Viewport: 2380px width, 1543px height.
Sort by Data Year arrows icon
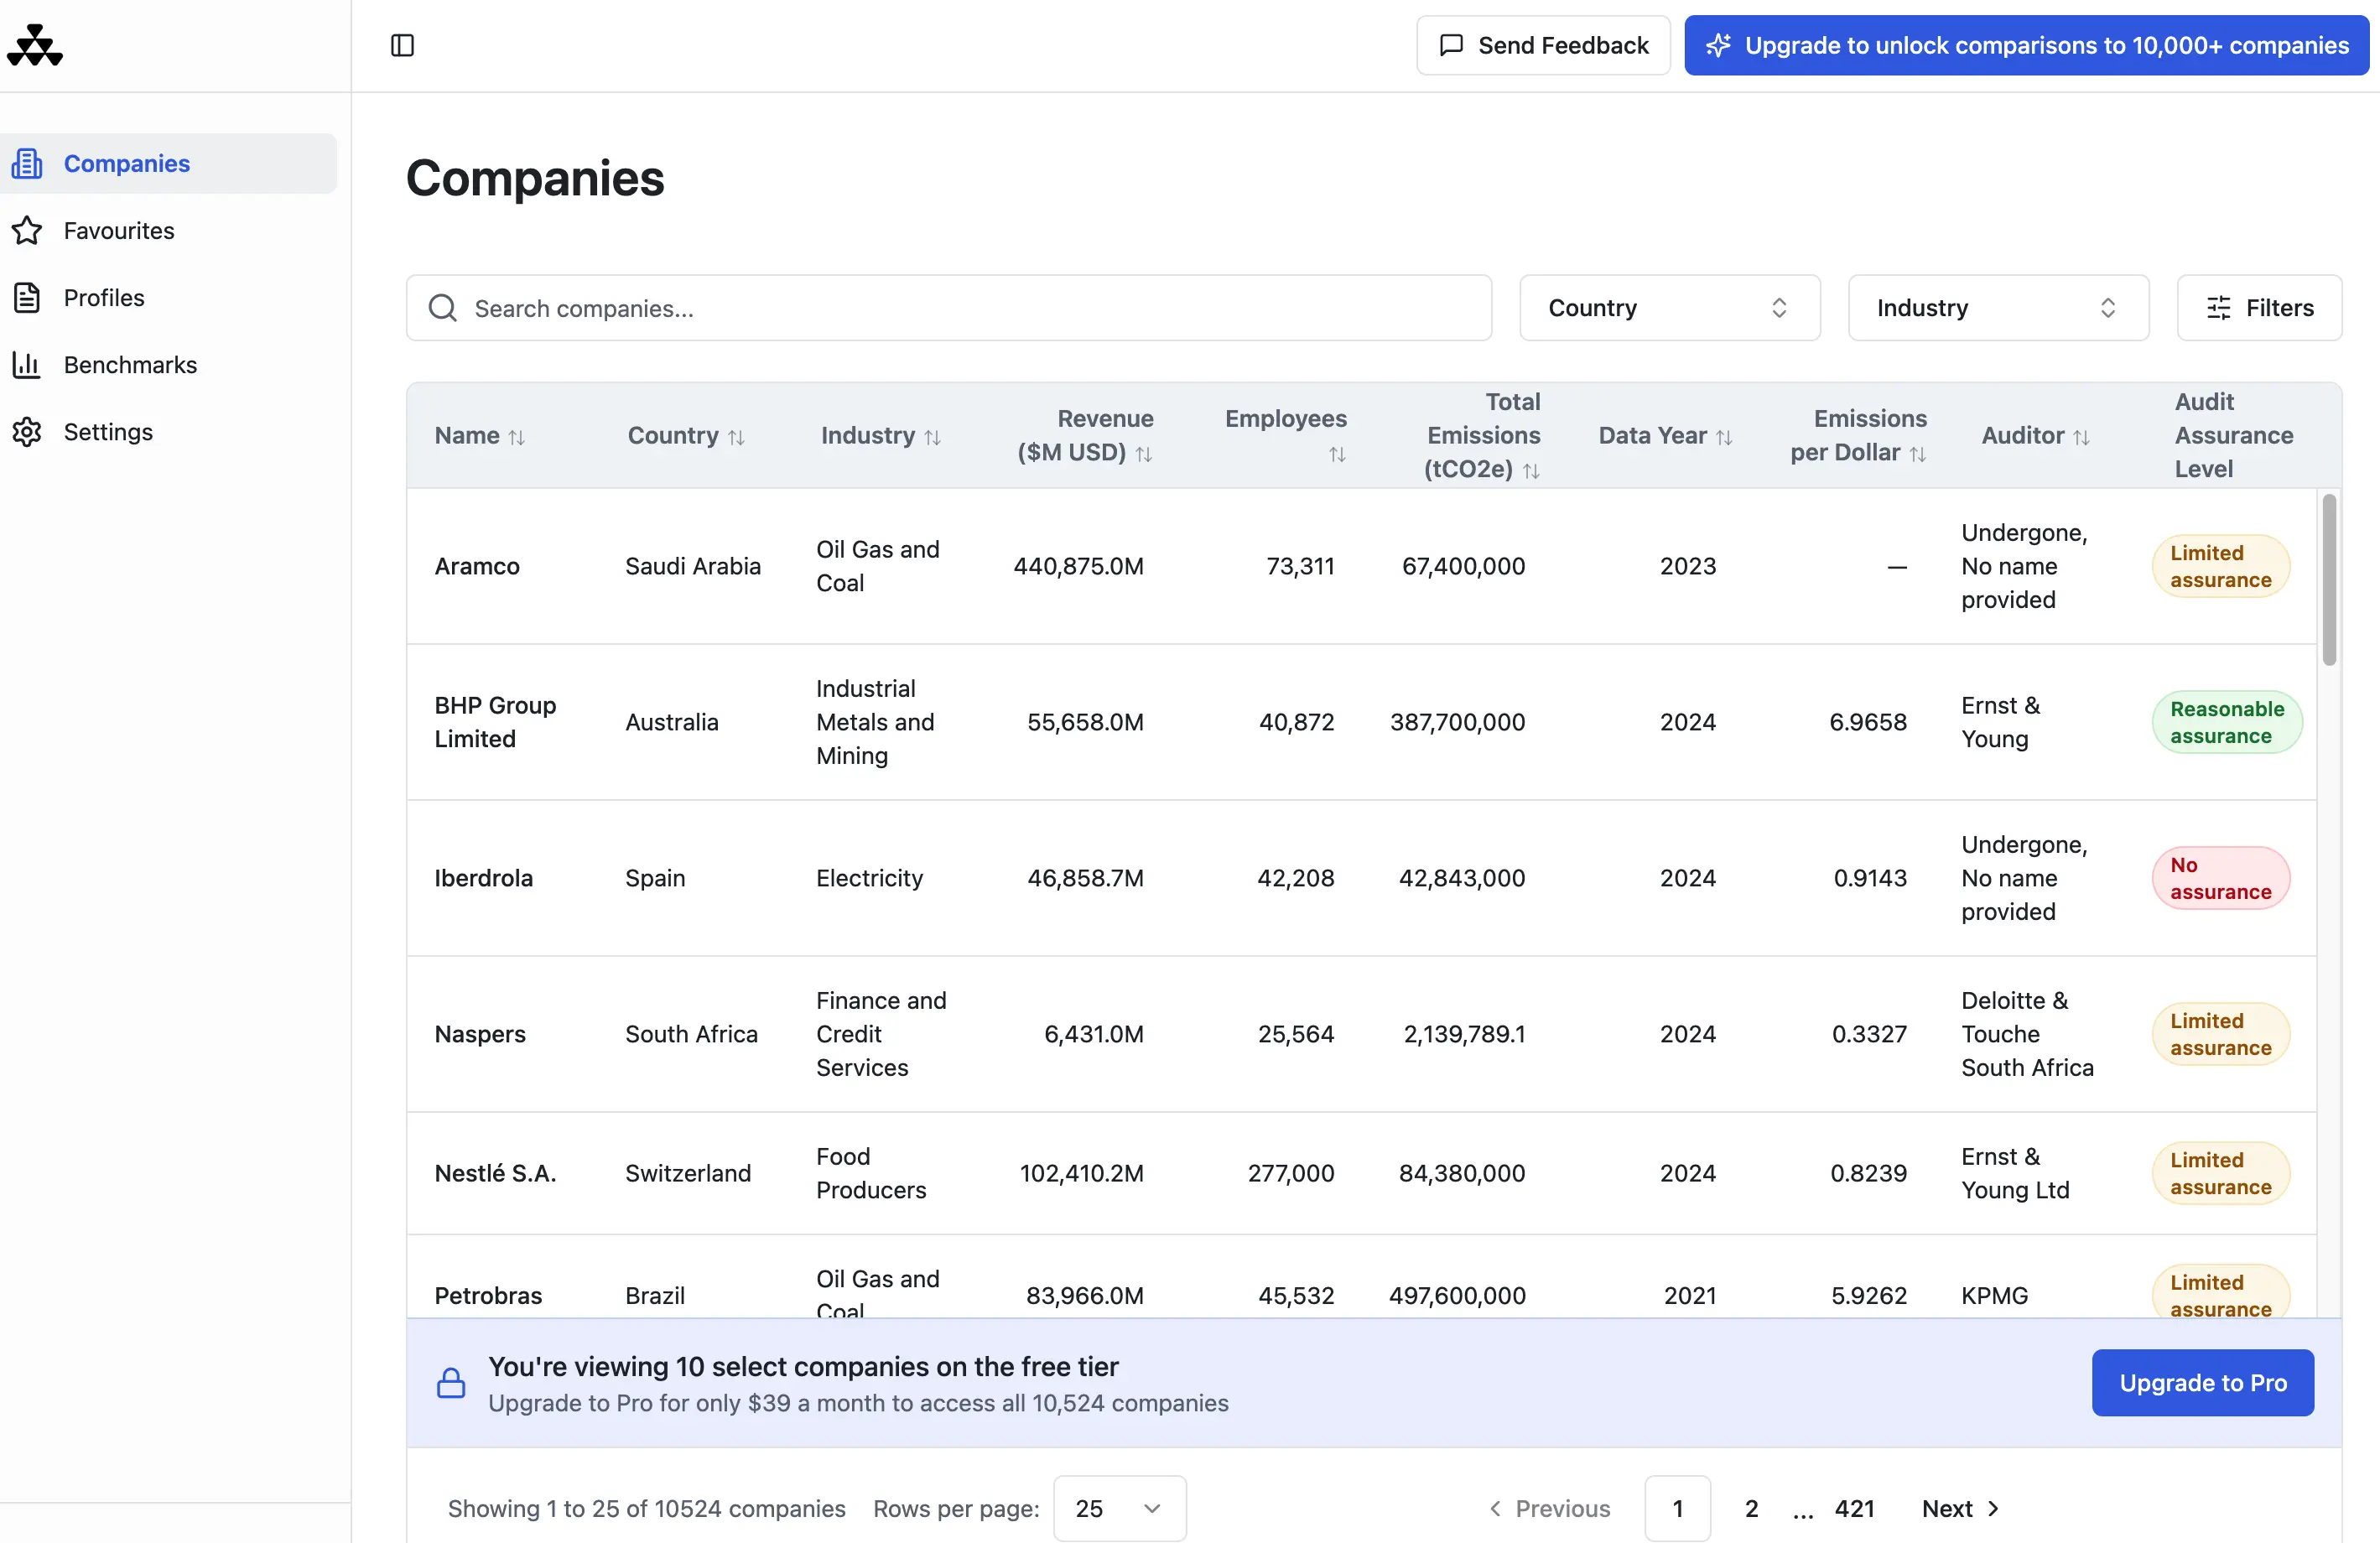[x=1724, y=438]
